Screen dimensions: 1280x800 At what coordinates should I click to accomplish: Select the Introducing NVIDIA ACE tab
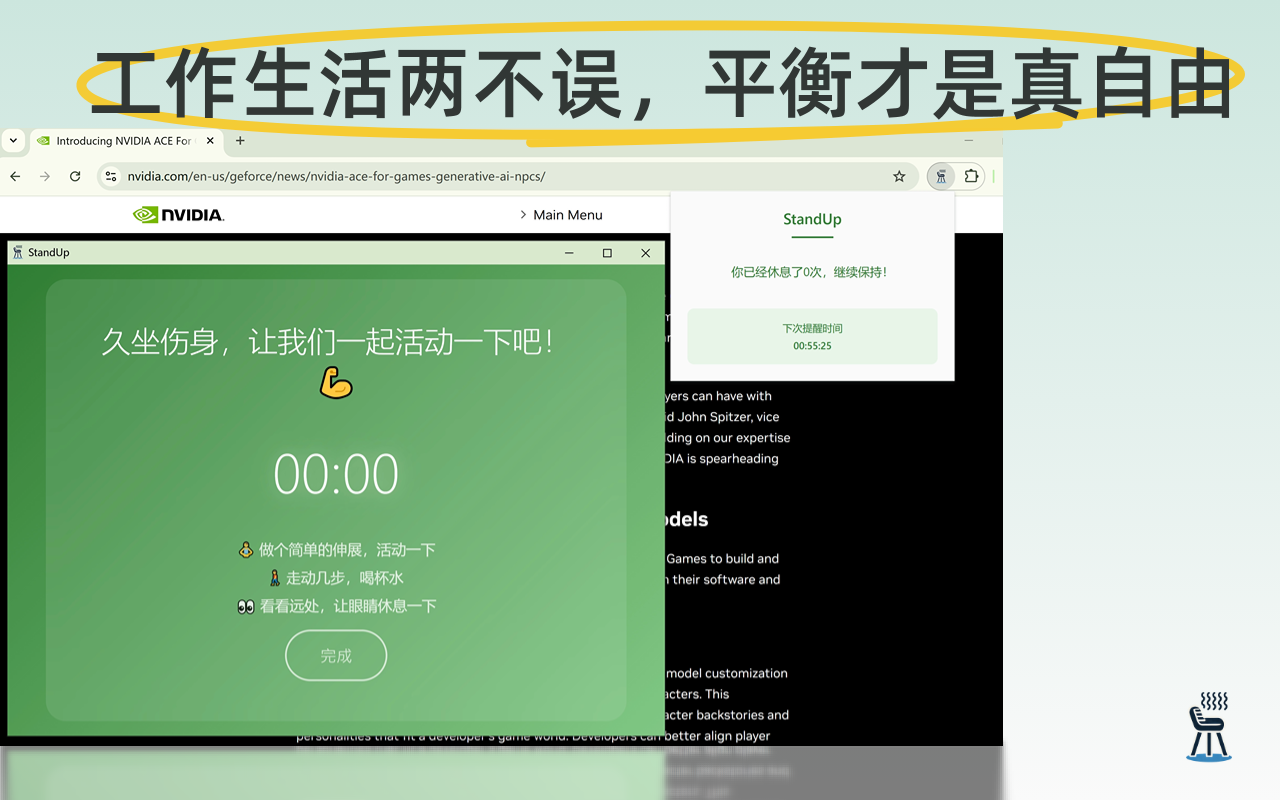pos(120,141)
